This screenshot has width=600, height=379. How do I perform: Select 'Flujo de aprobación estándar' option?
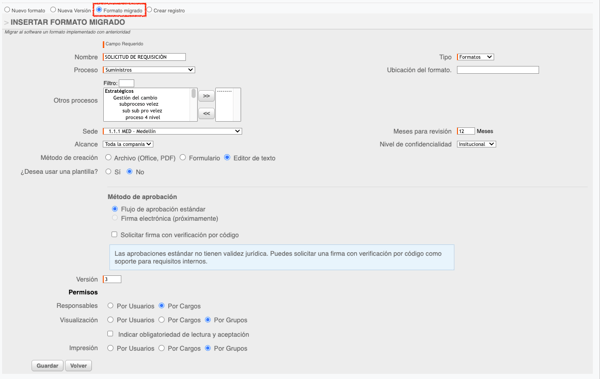(115, 209)
